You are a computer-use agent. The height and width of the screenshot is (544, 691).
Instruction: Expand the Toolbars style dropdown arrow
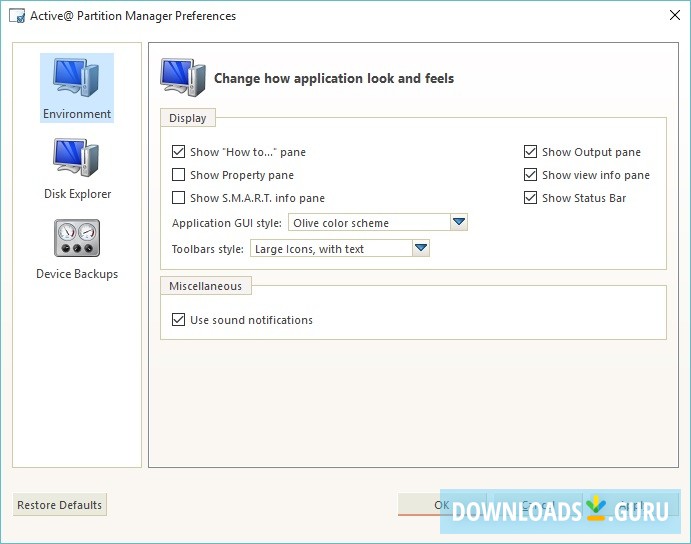tap(421, 248)
